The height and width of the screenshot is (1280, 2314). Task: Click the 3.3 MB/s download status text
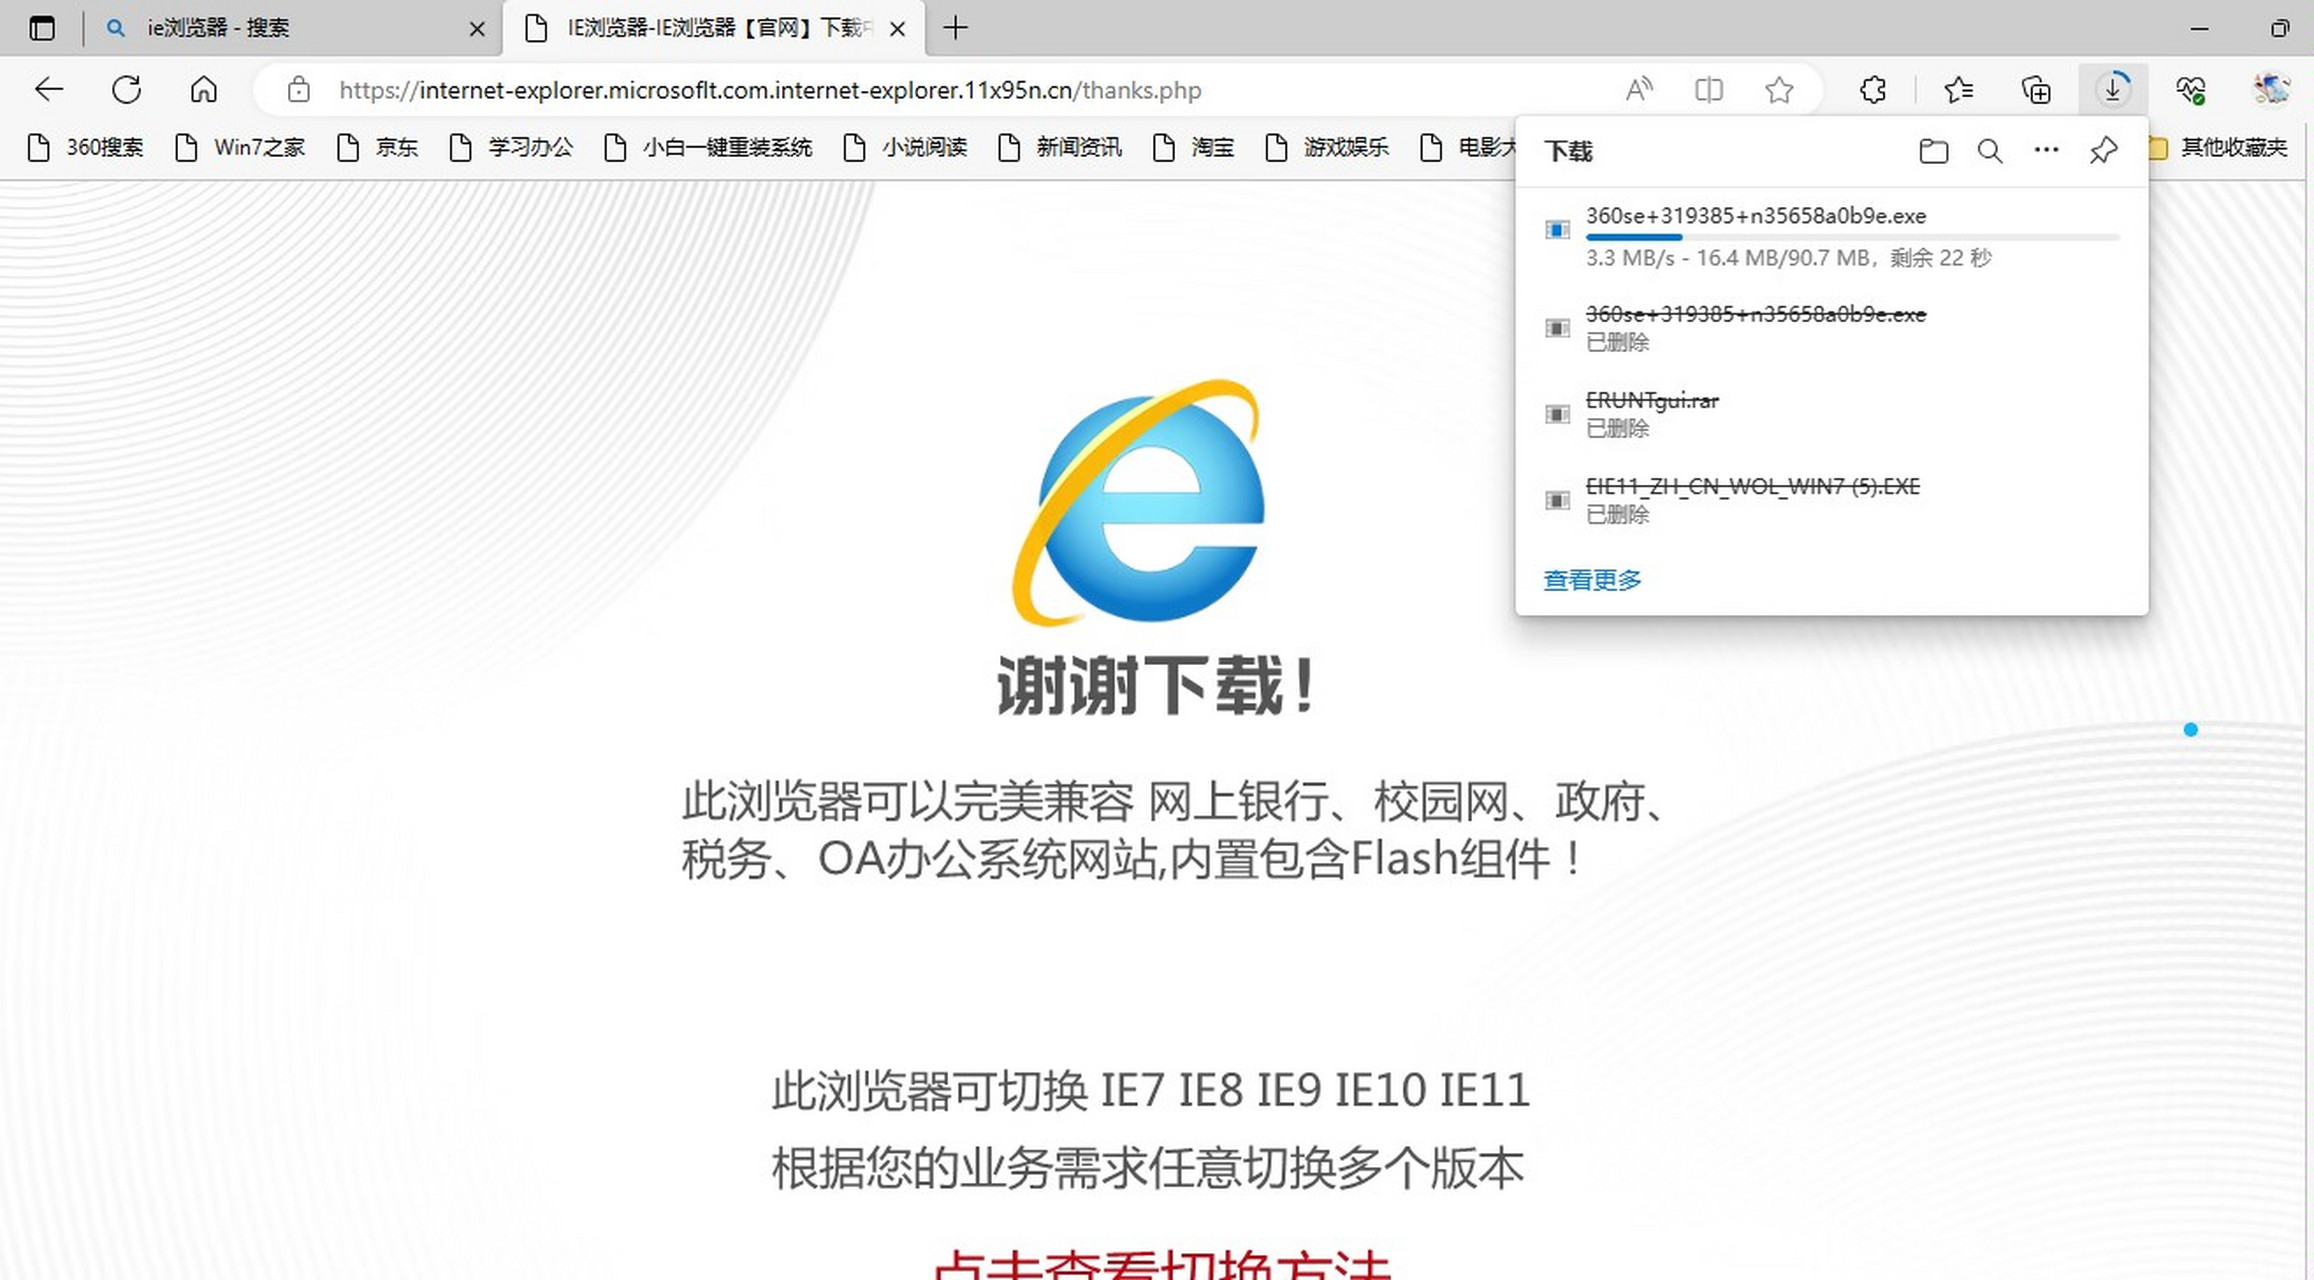pos(1788,258)
